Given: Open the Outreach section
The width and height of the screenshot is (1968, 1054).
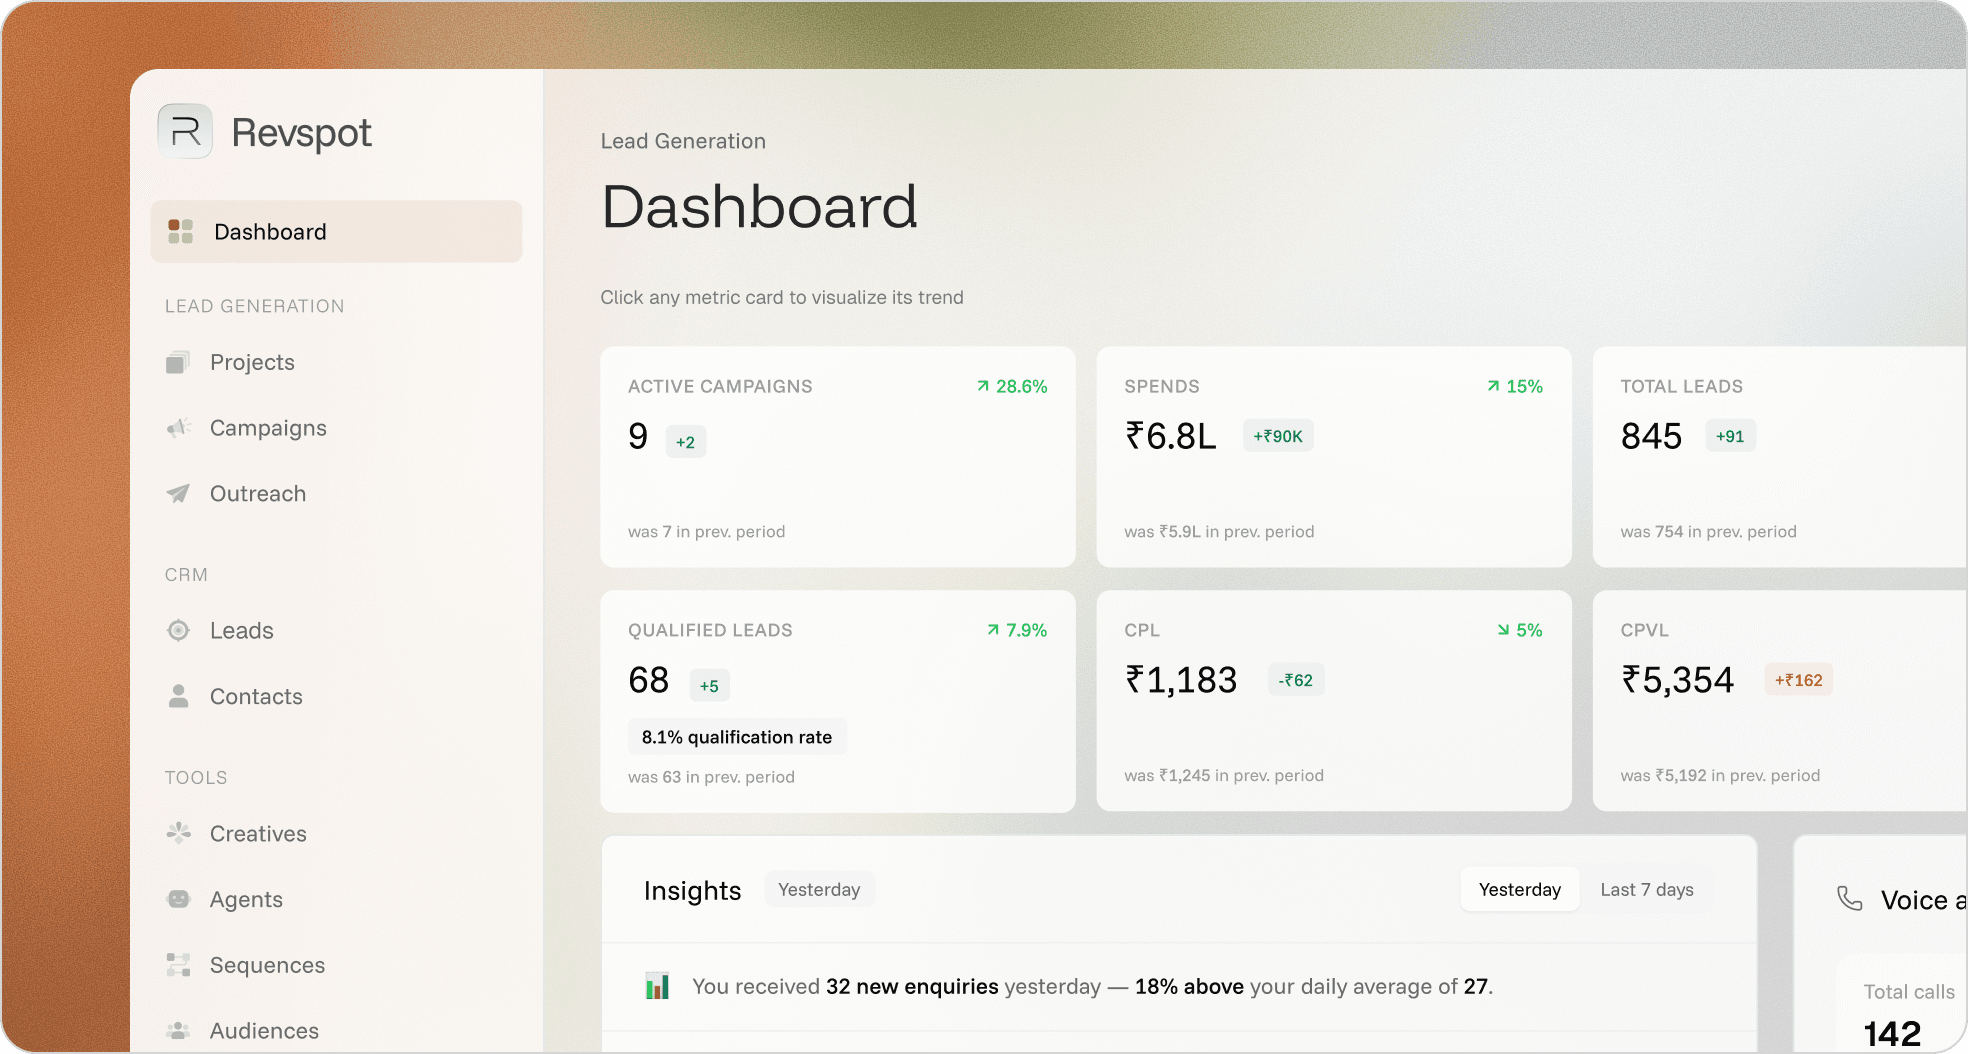Looking at the screenshot, I should pos(258,493).
